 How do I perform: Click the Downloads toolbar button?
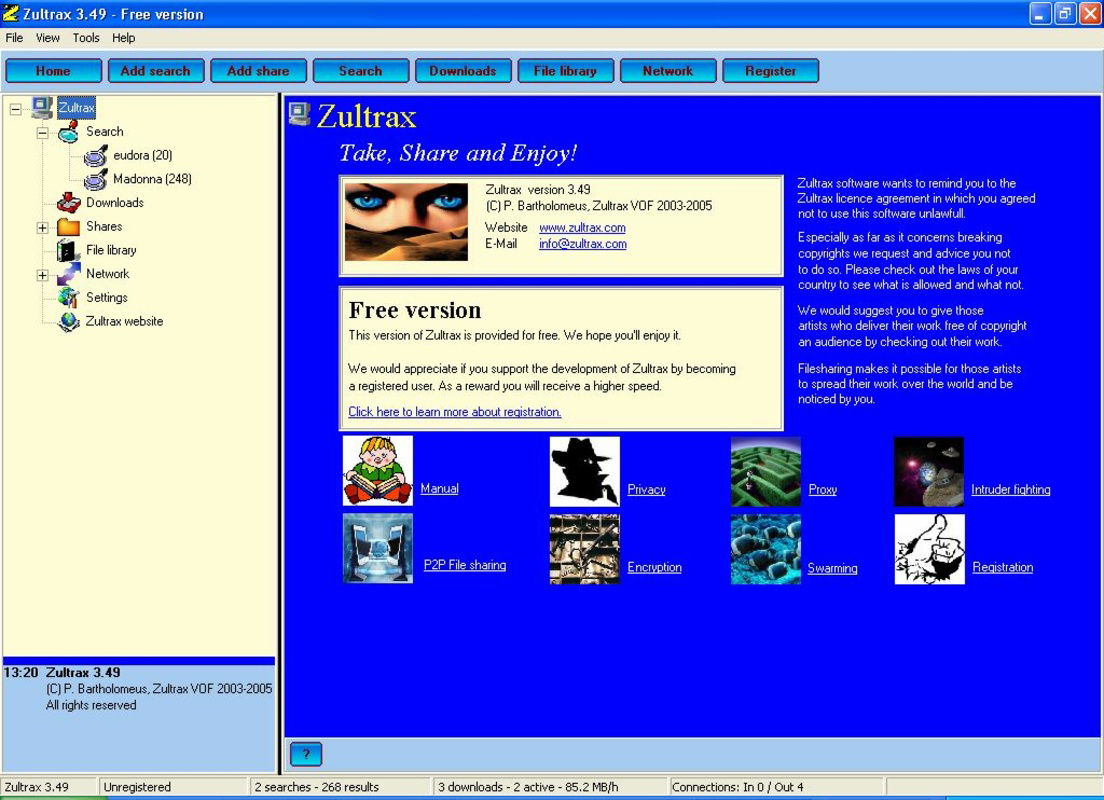[463, 70]
